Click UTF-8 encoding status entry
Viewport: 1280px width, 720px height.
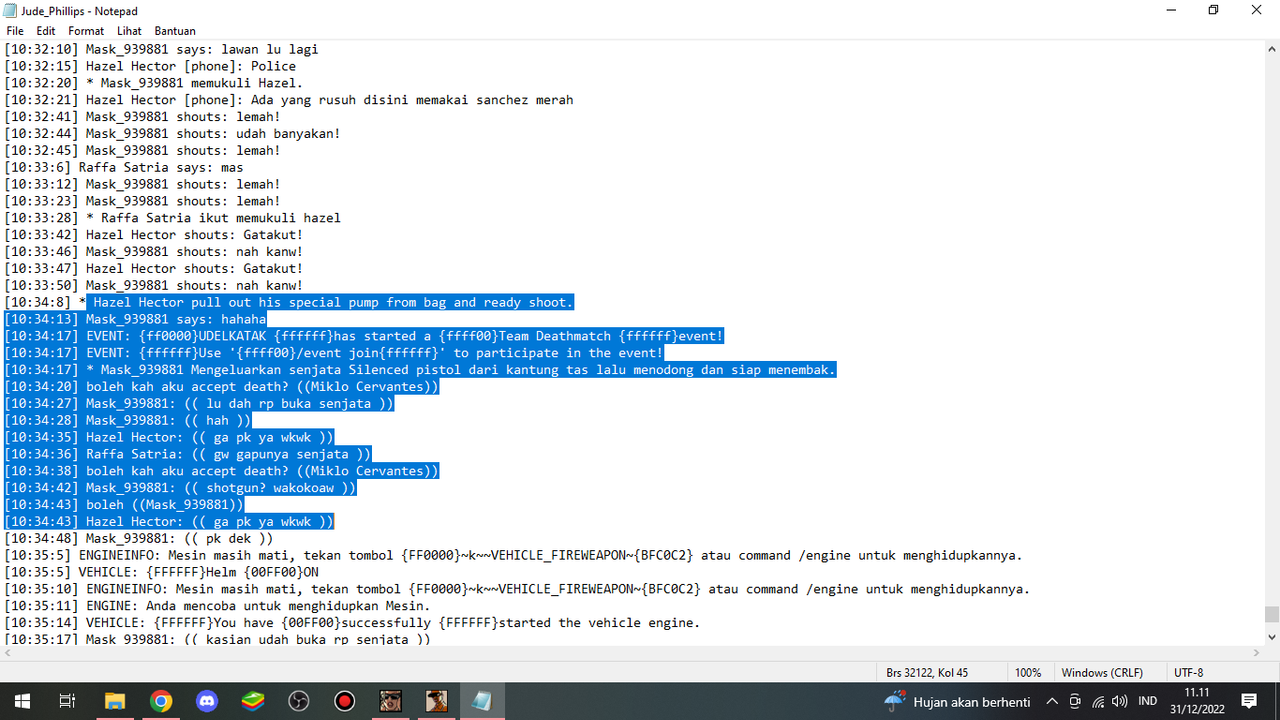point(1189,673)
